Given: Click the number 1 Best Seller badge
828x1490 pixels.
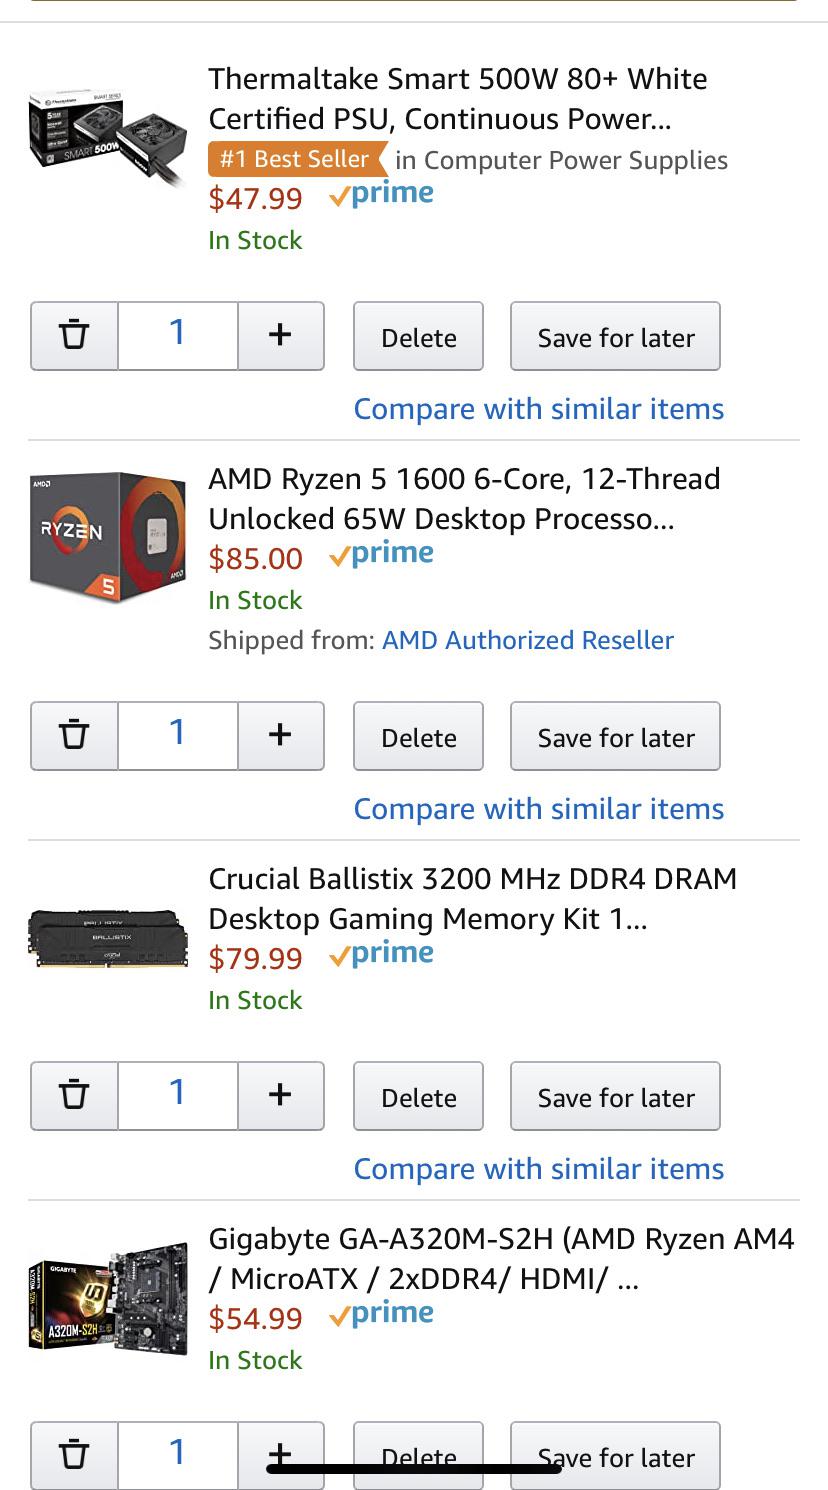Looking at the screenshot, I should [293, 158].
